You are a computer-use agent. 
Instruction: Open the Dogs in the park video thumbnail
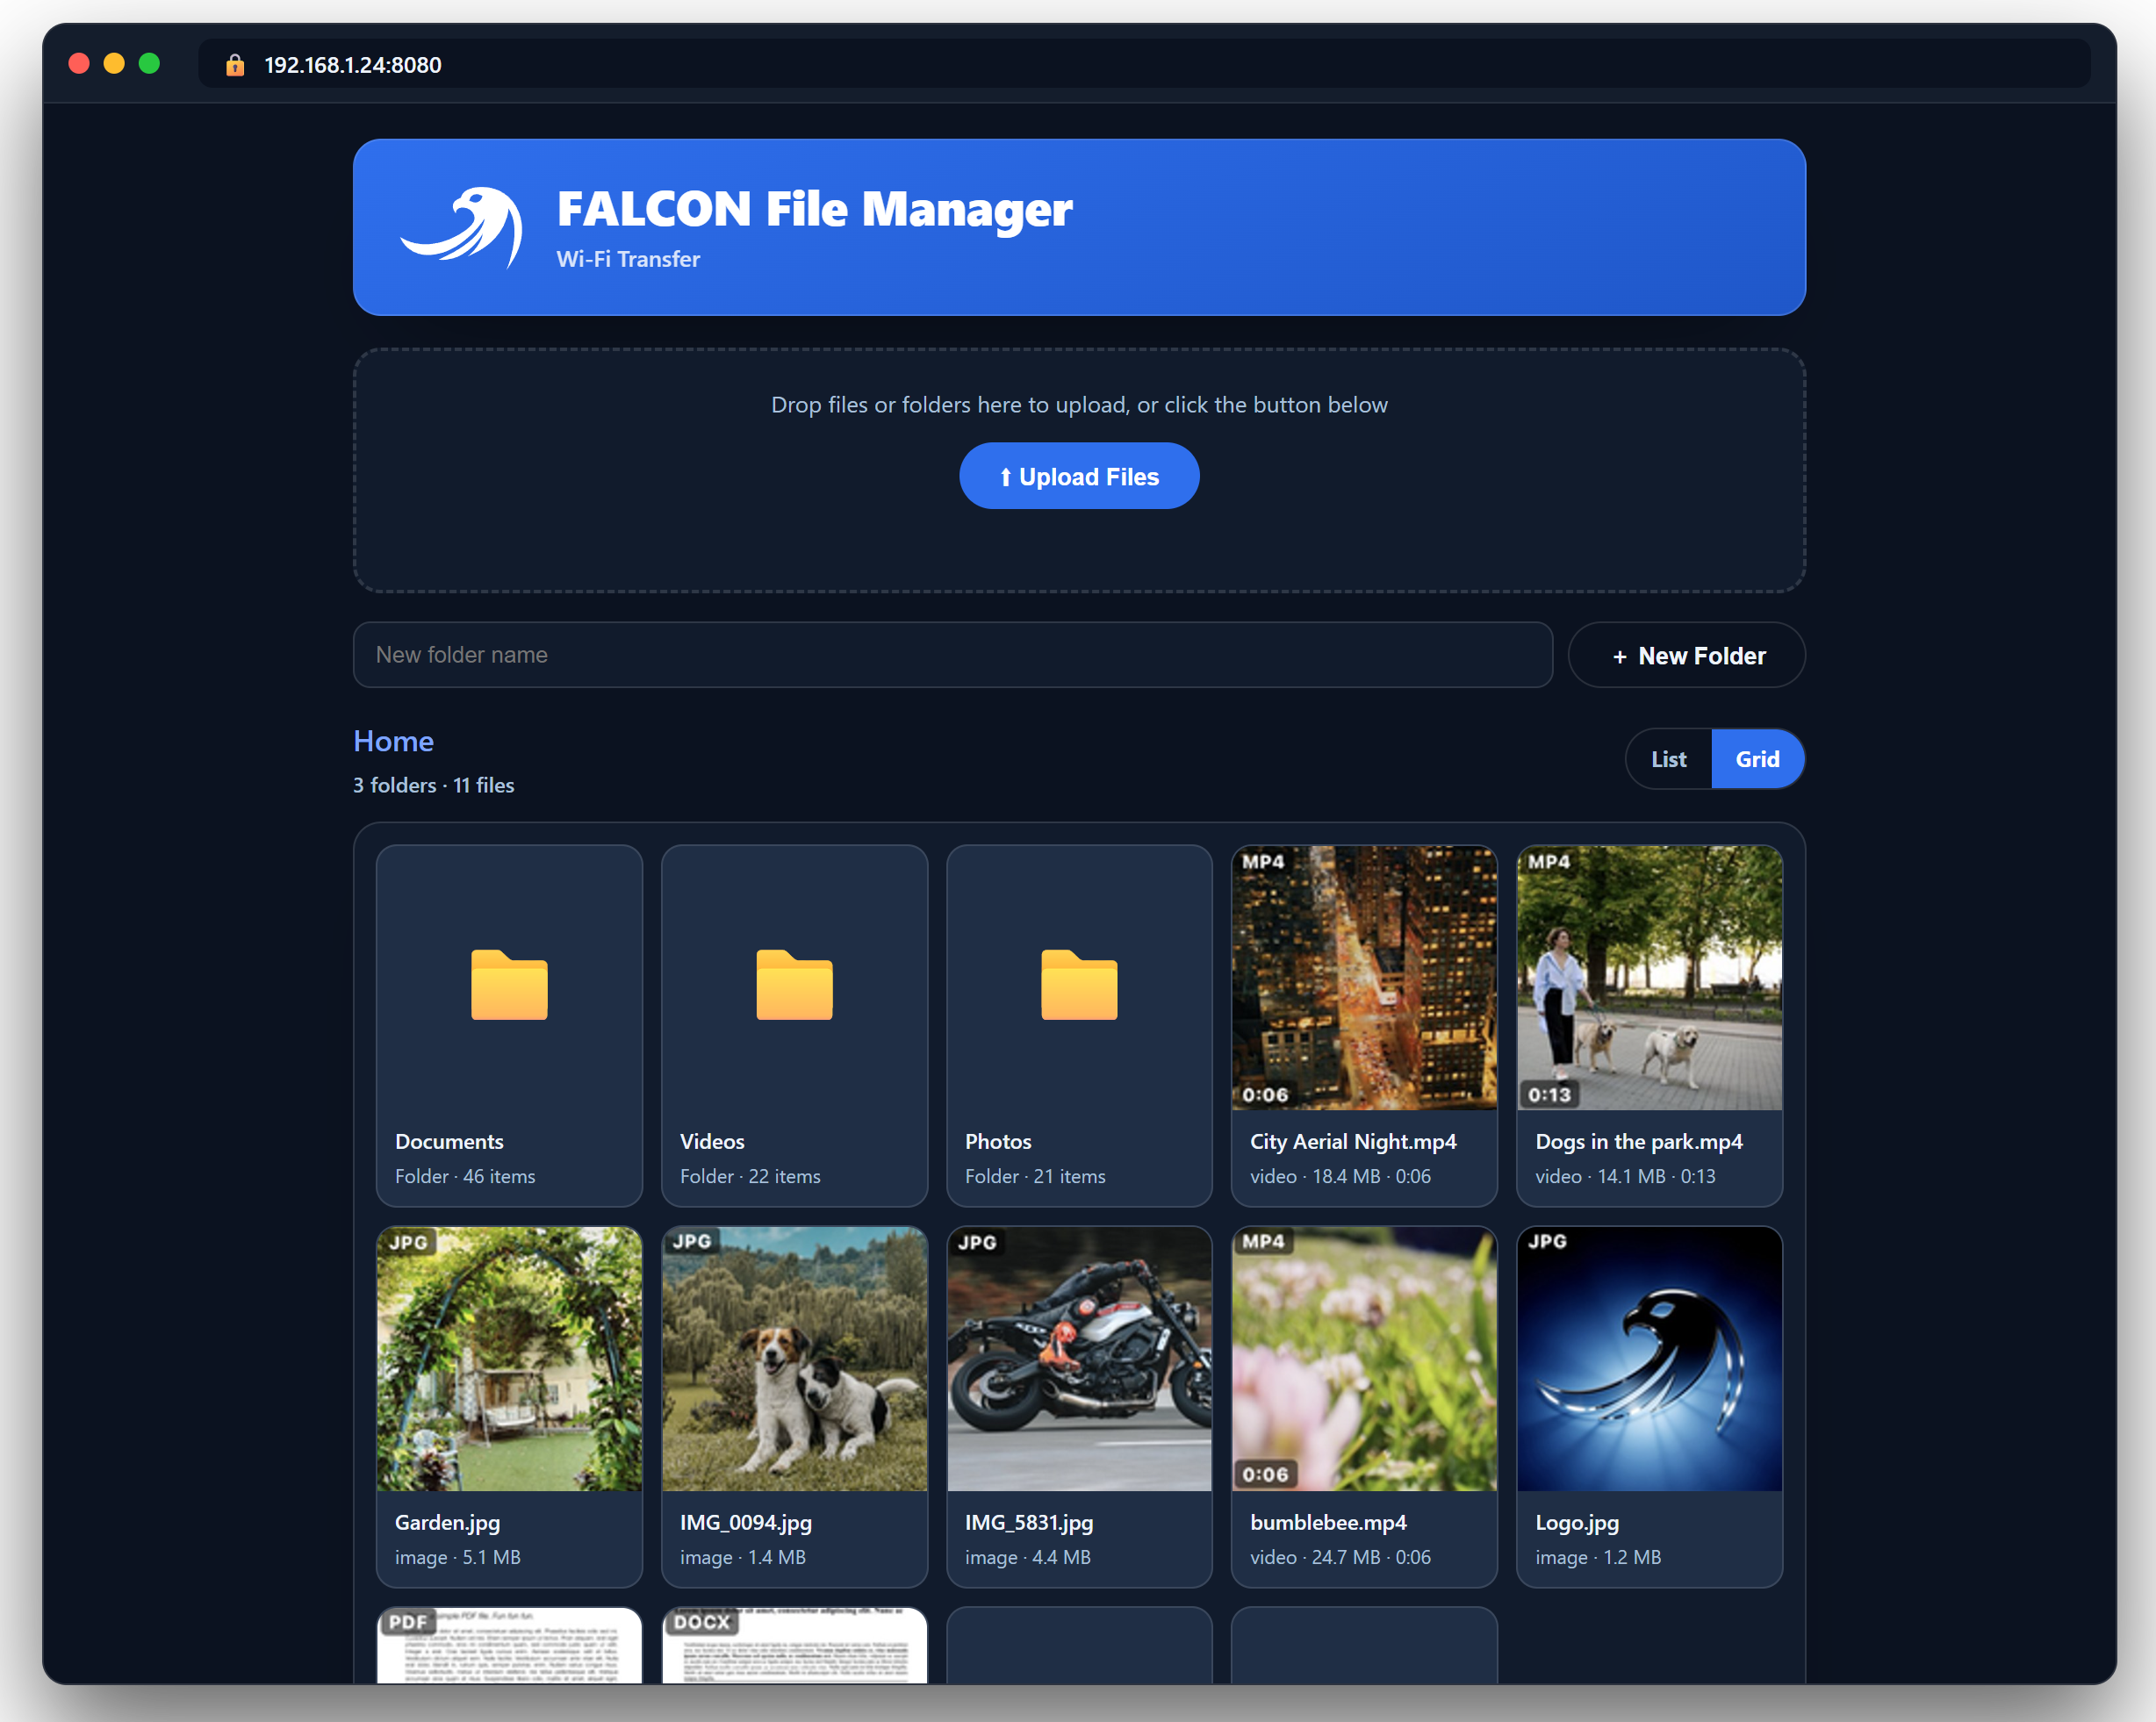[1649, 978]
